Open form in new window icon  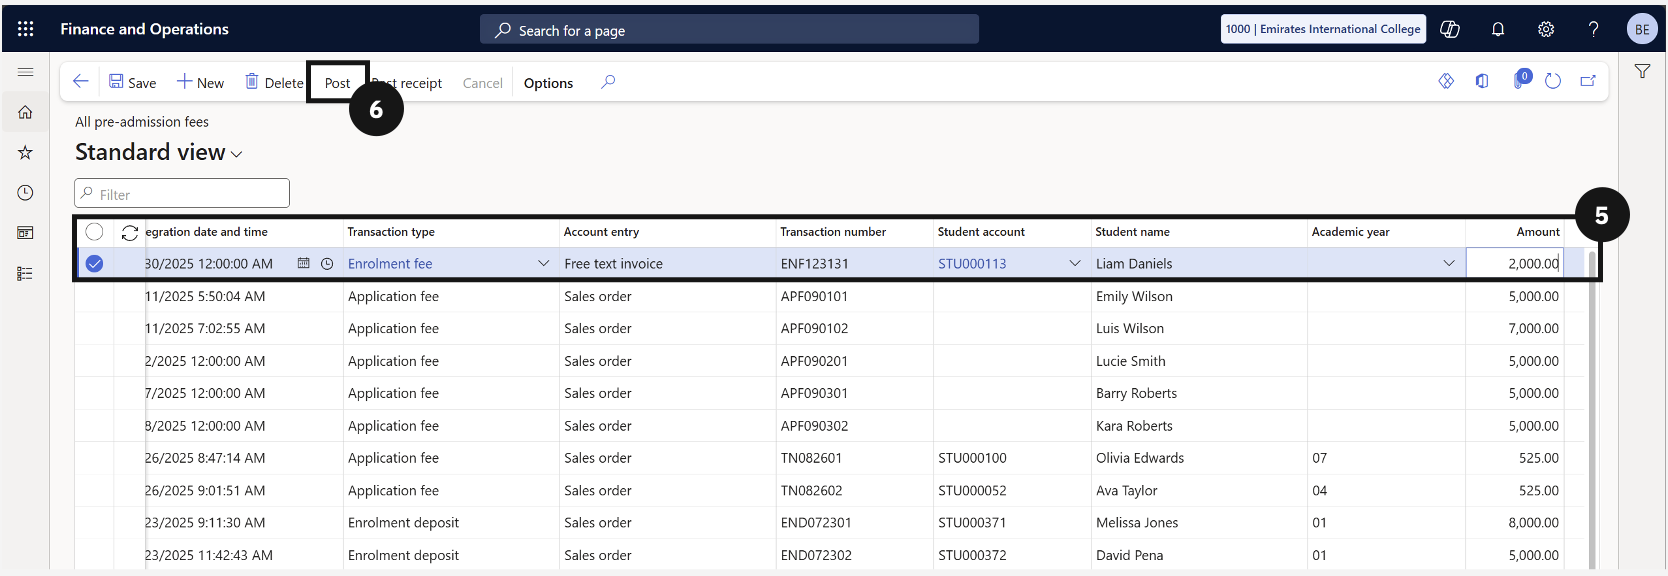click(x=1588, y=81)
